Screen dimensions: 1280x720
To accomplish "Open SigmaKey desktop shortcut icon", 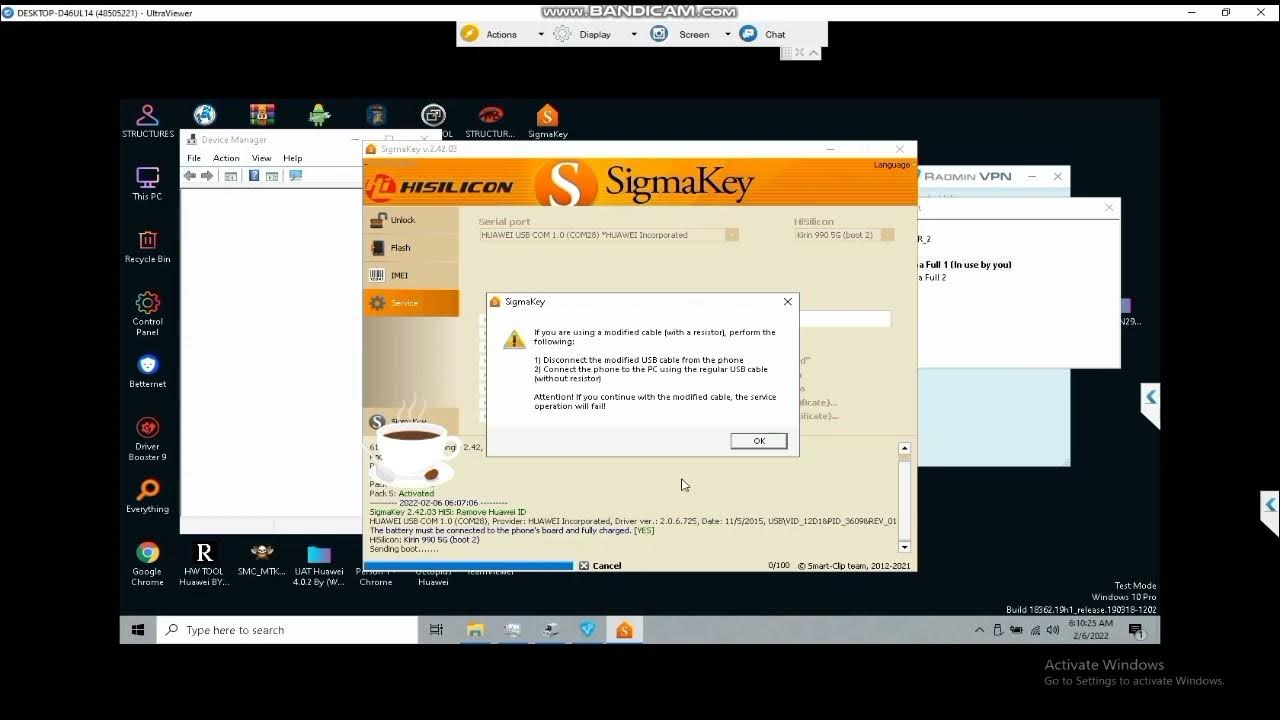I will 547,121.
